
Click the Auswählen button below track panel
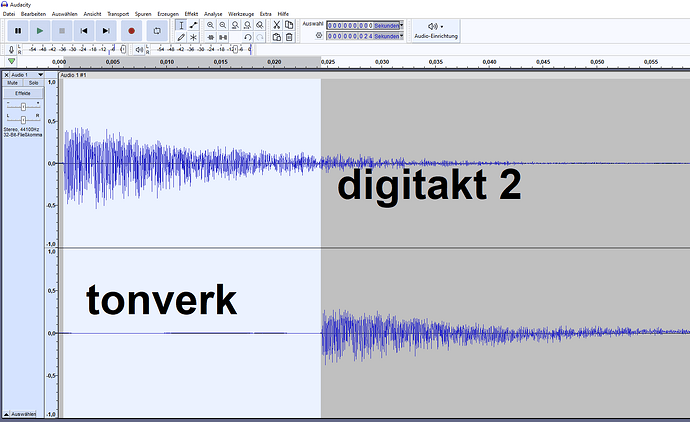24,413
